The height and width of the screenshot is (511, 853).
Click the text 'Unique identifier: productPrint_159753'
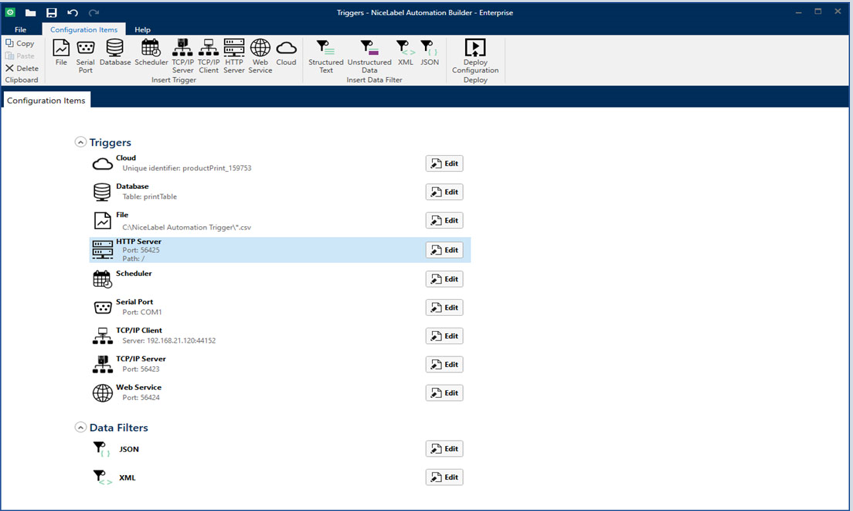187,168
